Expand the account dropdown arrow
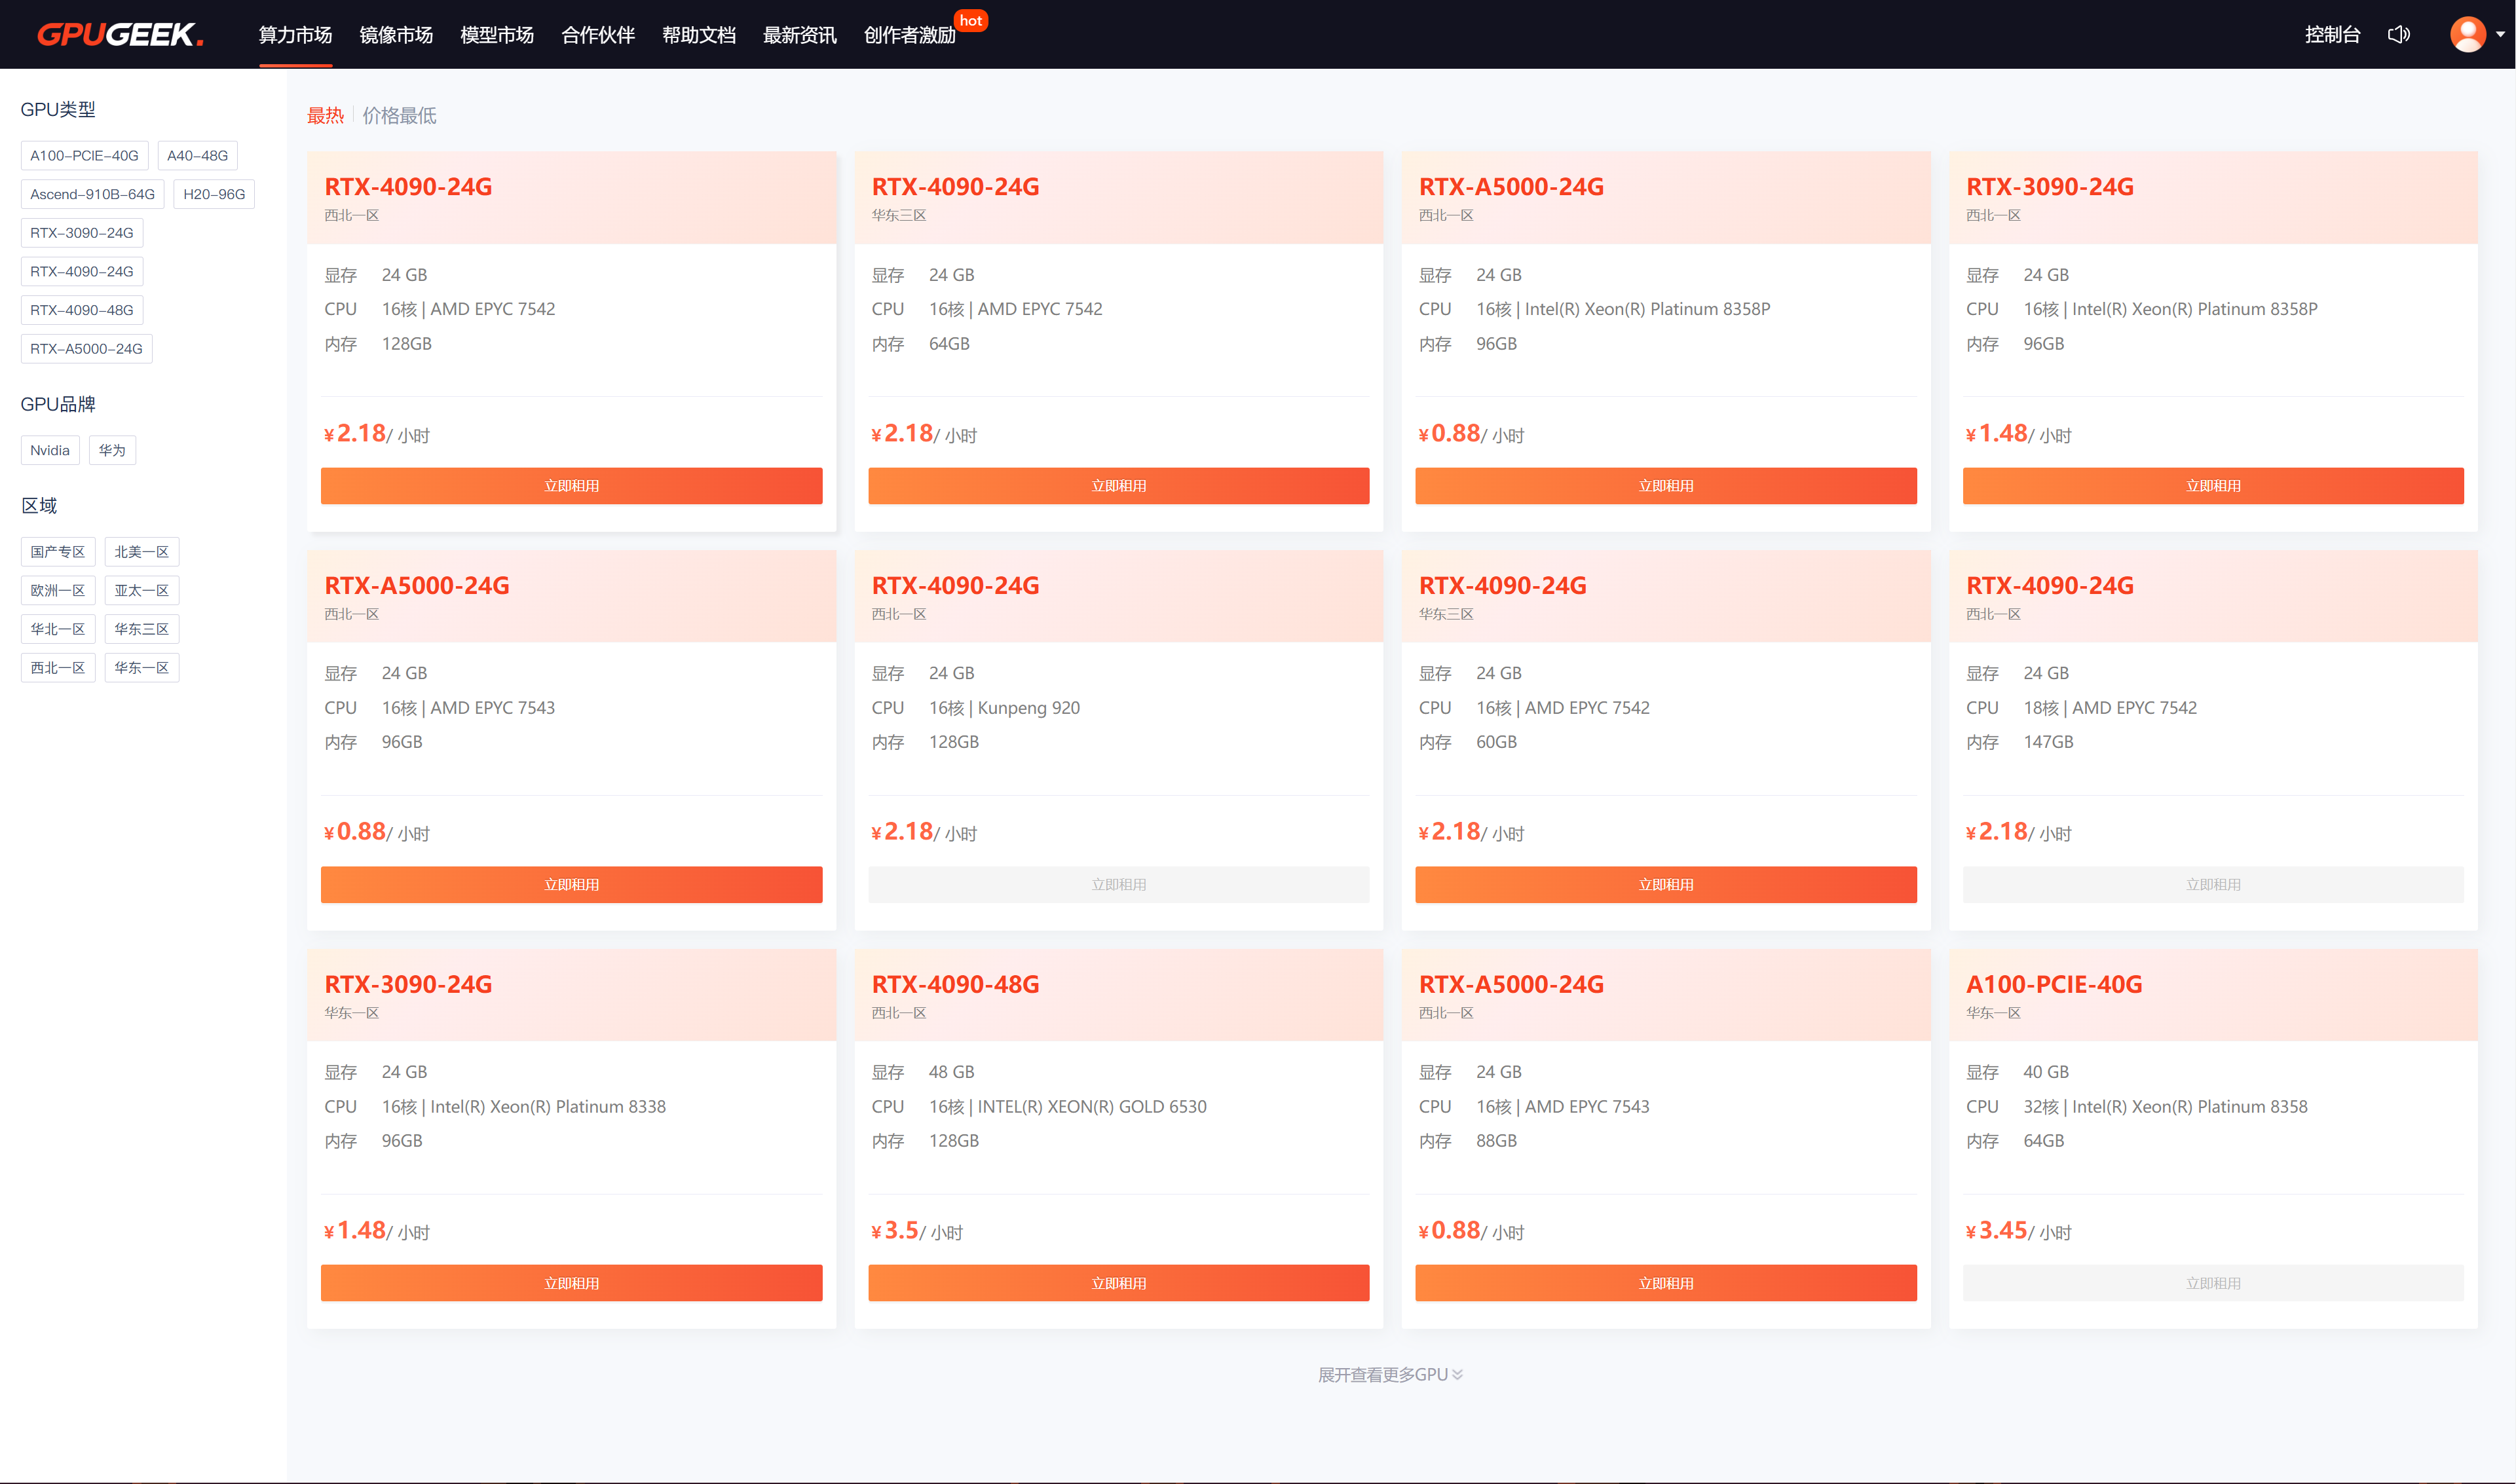Viewport: 2516px width, 1484px height. pyautogui.click(x=2500, y=35)
